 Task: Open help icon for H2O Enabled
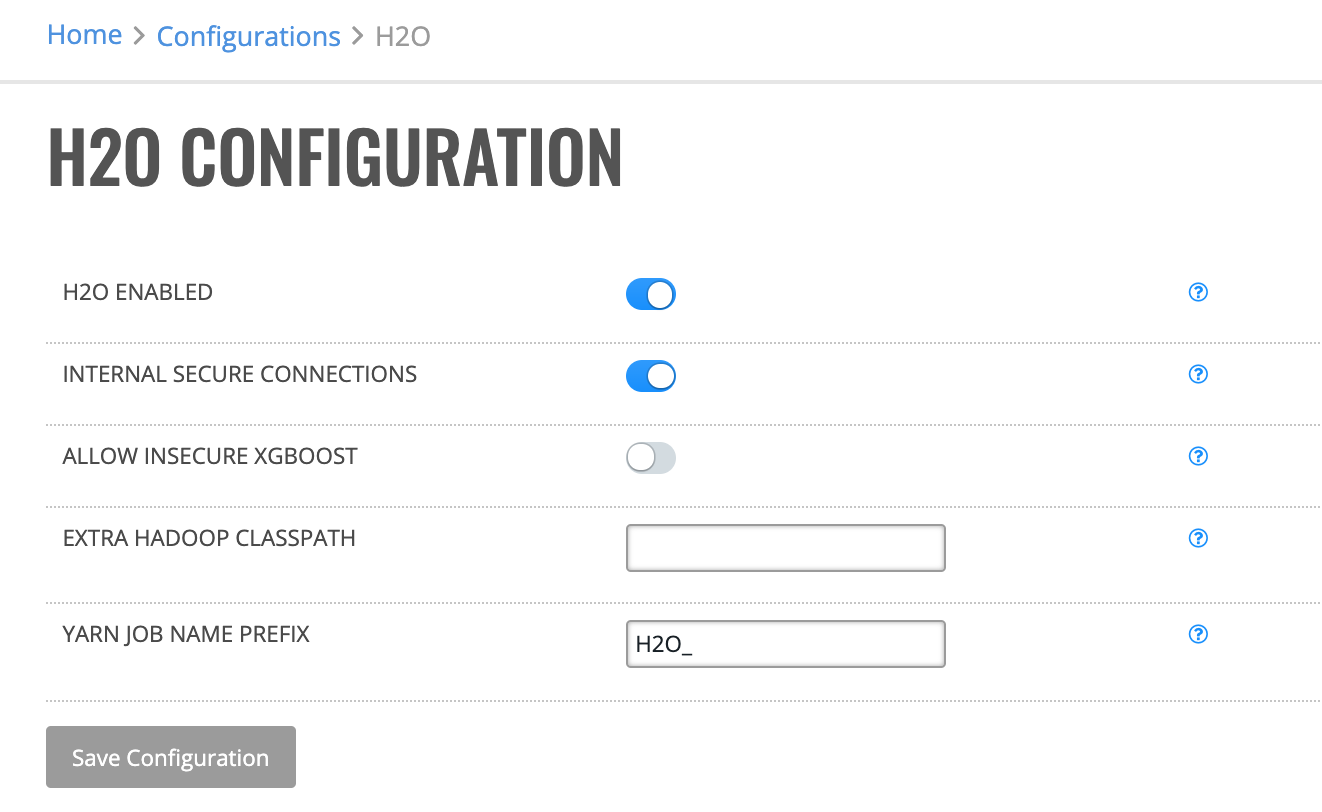(1198, 292)
